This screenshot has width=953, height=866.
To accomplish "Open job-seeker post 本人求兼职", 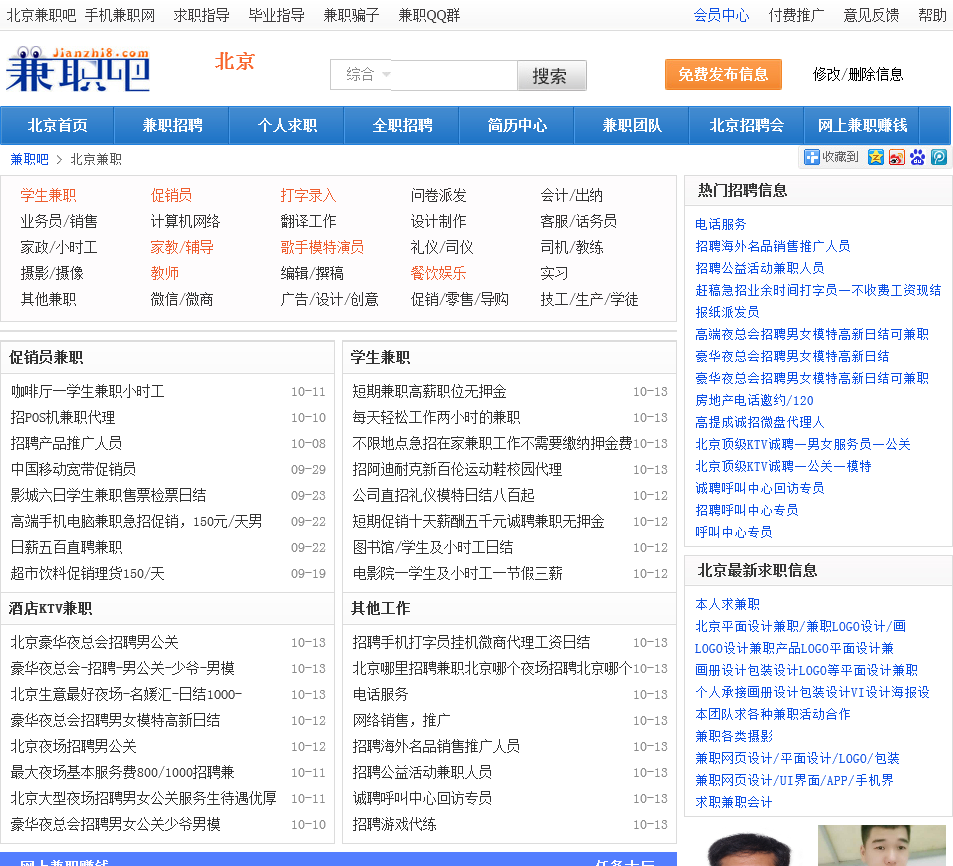I will (727, 604).
